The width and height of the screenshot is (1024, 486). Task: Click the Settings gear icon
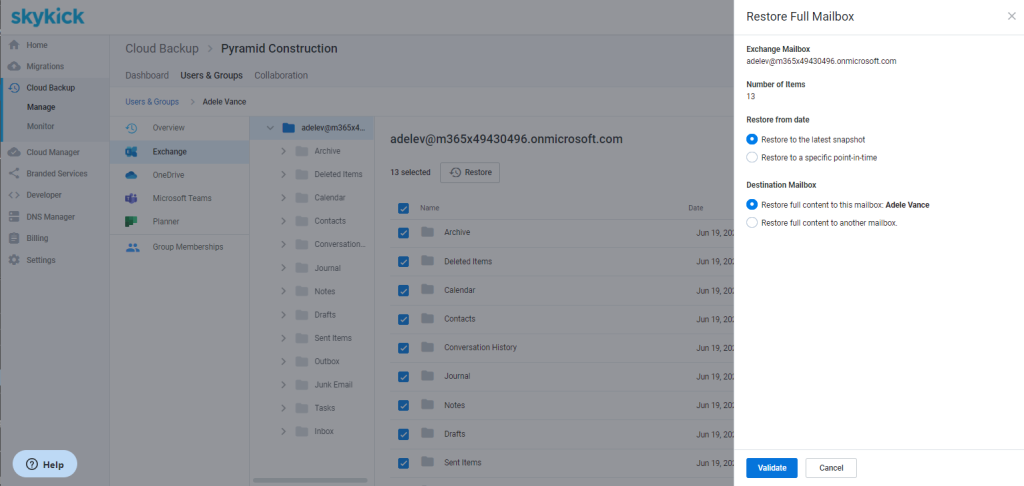click(14, 260)
